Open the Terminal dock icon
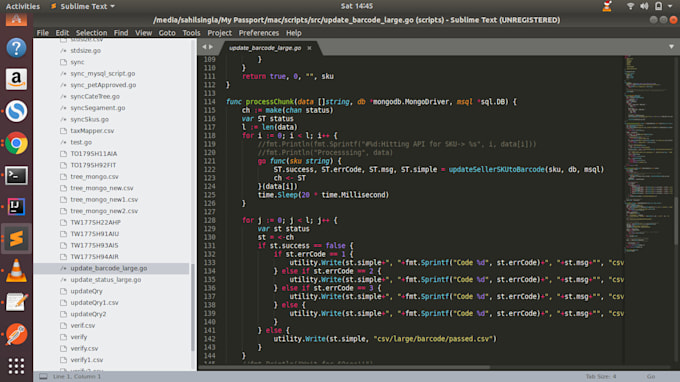This screenshot has width=680, height=382. click(16, 175)
